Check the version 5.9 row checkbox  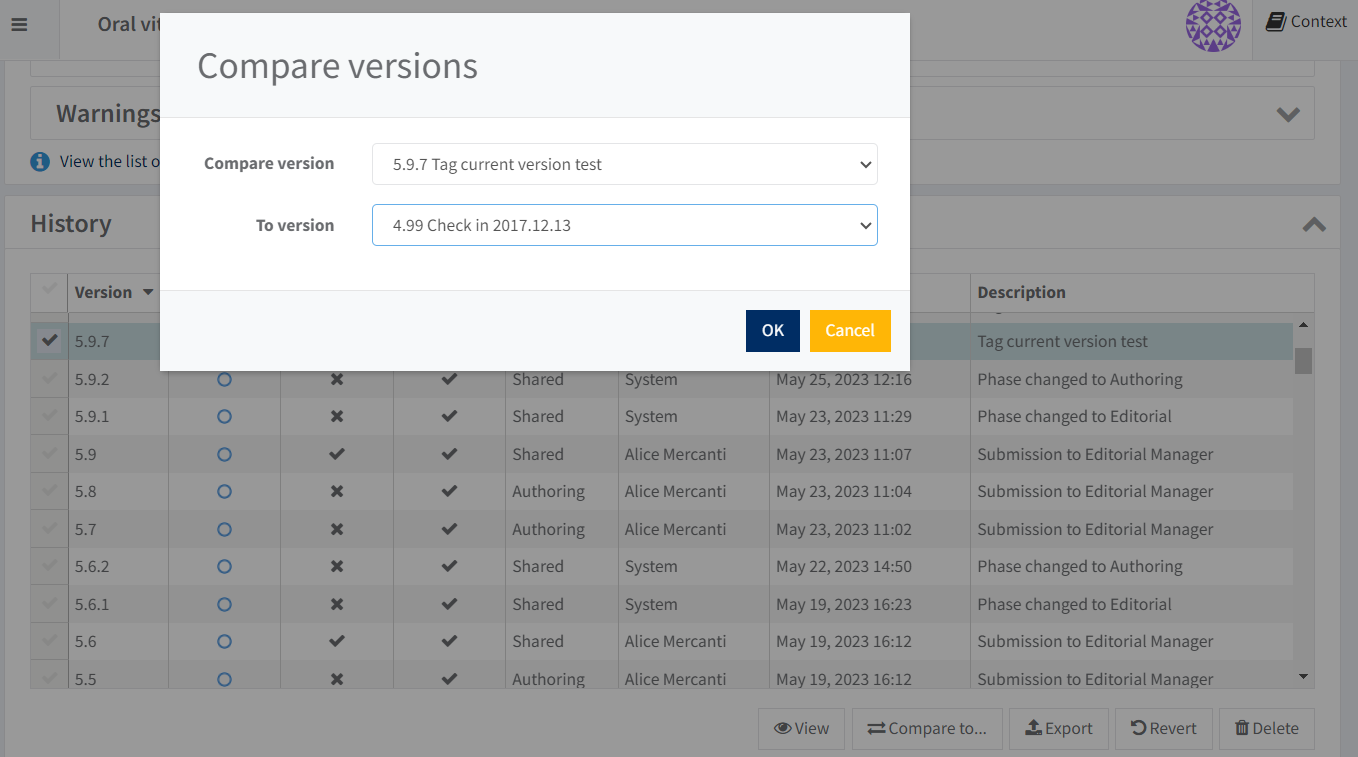[49, 454]
